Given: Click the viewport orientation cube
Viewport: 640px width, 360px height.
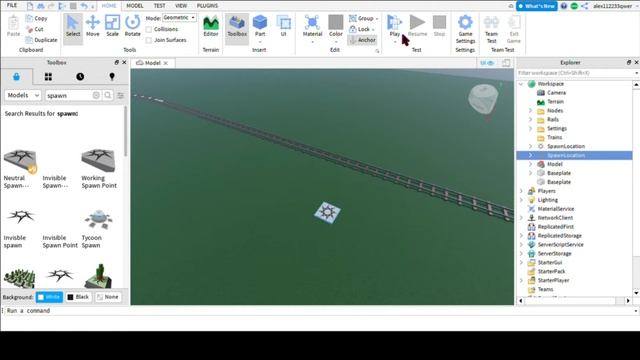Looking at the screenshot, I should (483, 98).
